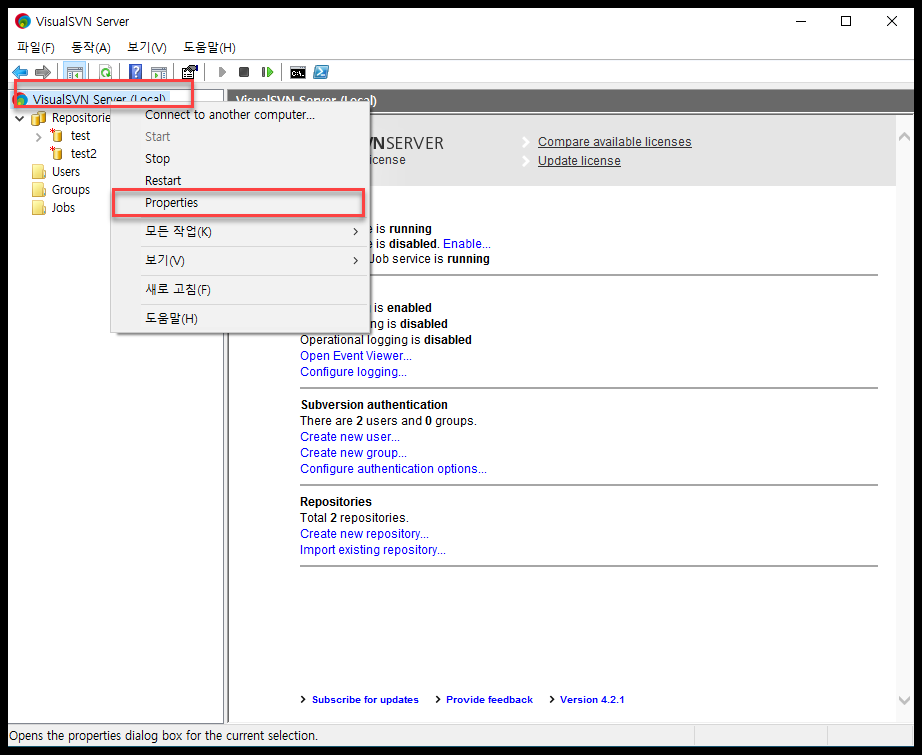Click the Jobs folder icon
922x755 pixels.
[39, 208]
